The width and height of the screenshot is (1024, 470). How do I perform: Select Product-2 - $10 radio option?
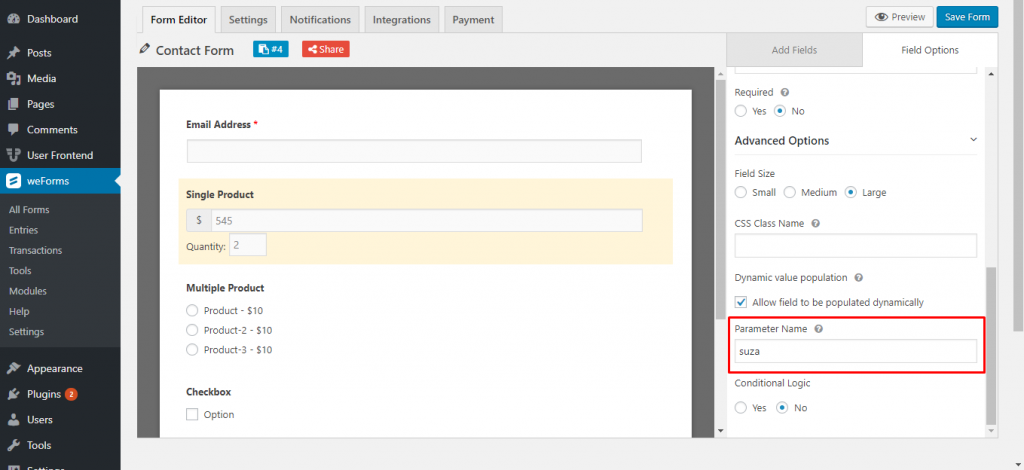pyautogui.click(x=192, y=330)
